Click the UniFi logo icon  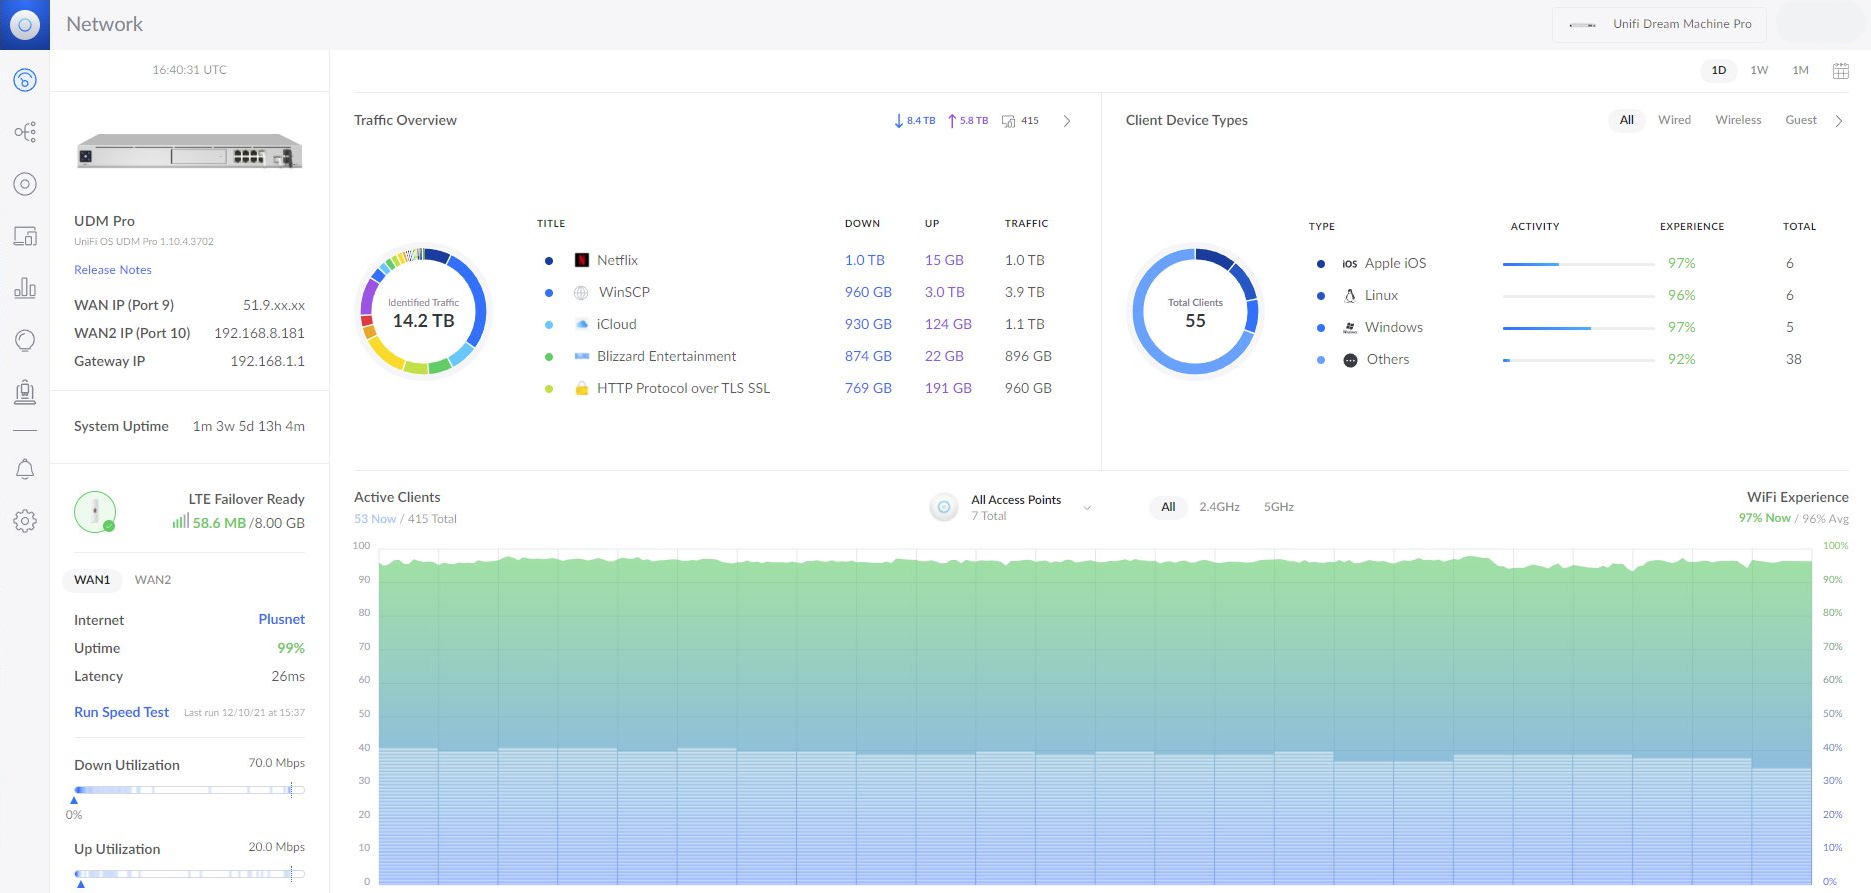(x=25, y=25)
